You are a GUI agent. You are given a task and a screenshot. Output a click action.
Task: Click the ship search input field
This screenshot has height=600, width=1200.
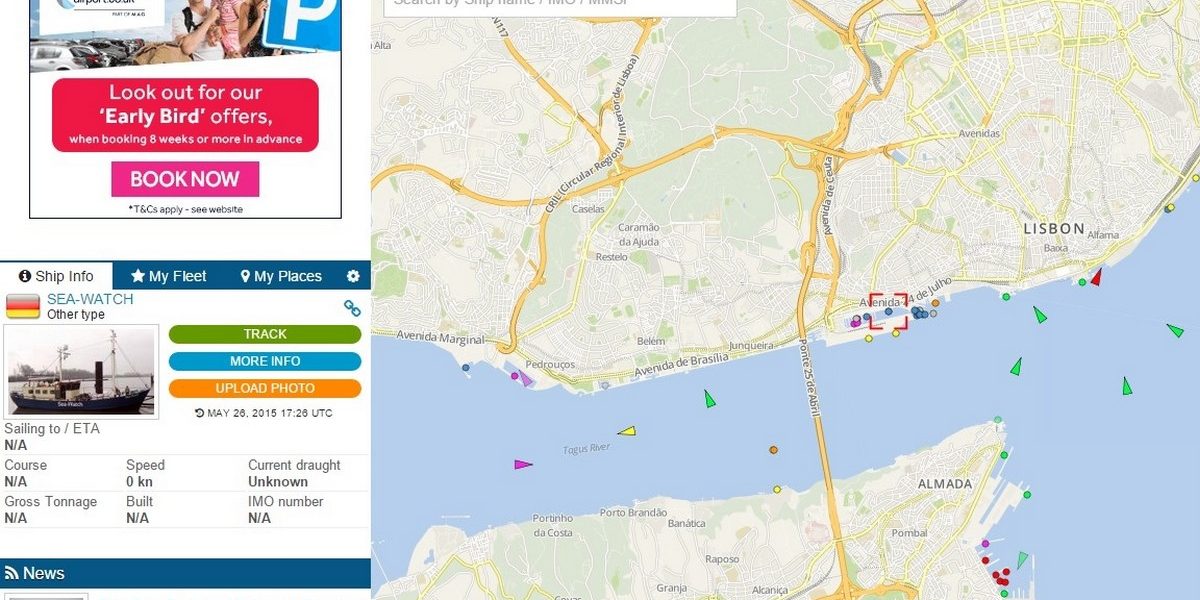click(560, 5)
